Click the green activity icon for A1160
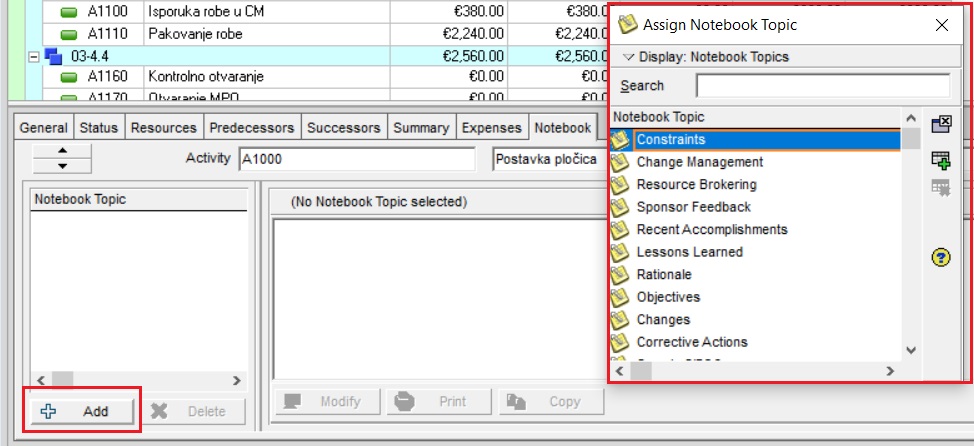This screenshot has width=974, height=446. [x=69, y=76]
